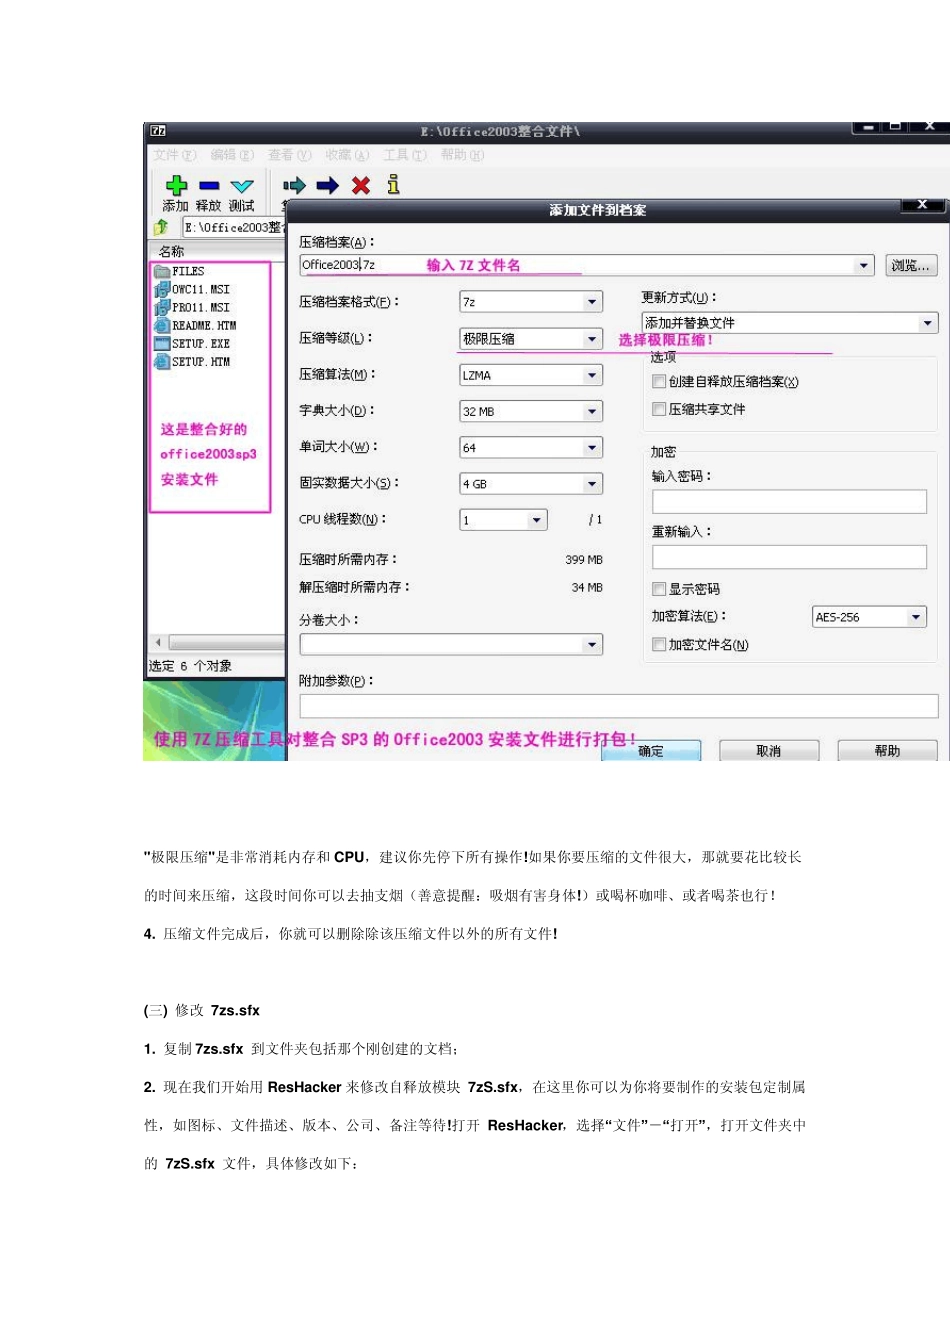
Task: Open the 加密算法 AES-256 dropdown
Action: pyautogui.click(x=916, y=617)
